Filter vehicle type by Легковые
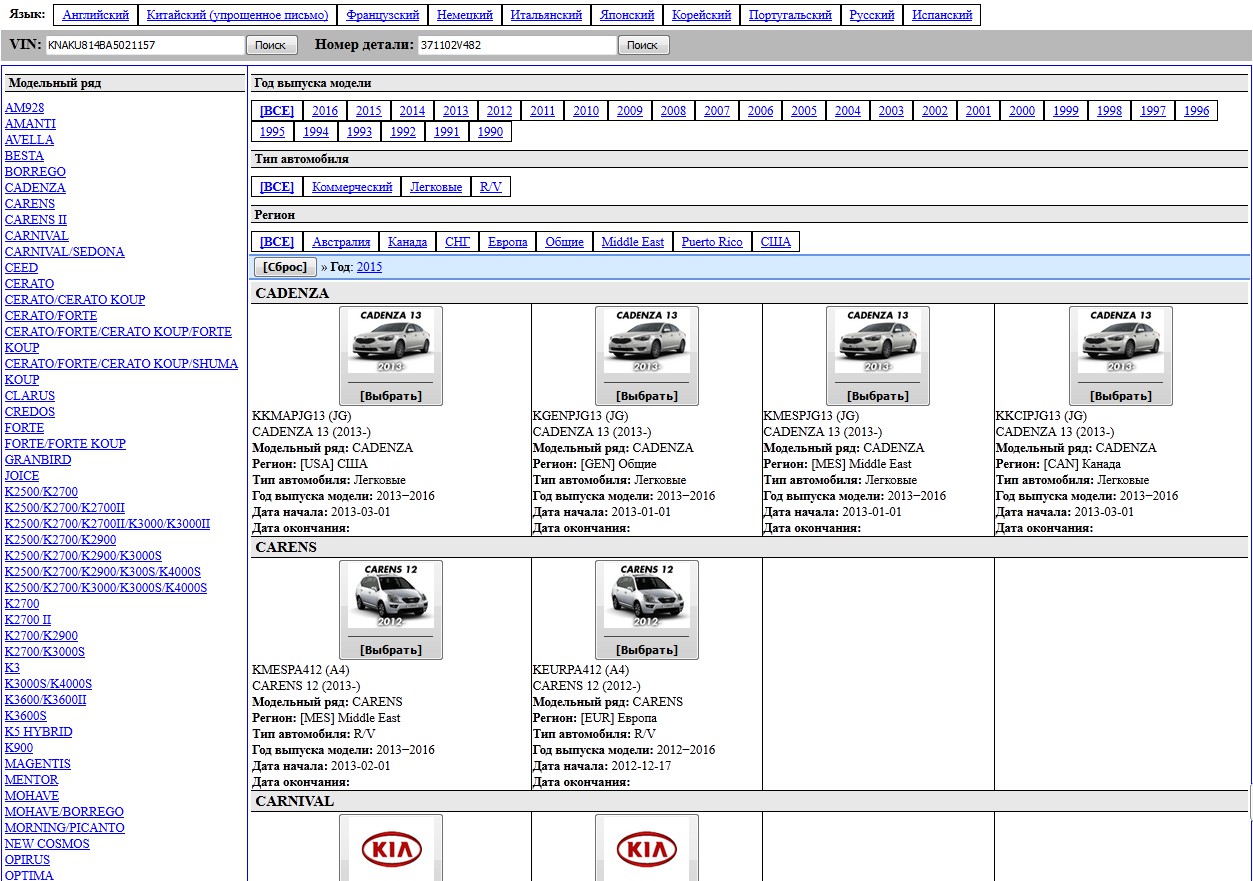The height and width of the screenshot is (881, 1253). pos(436,187)
